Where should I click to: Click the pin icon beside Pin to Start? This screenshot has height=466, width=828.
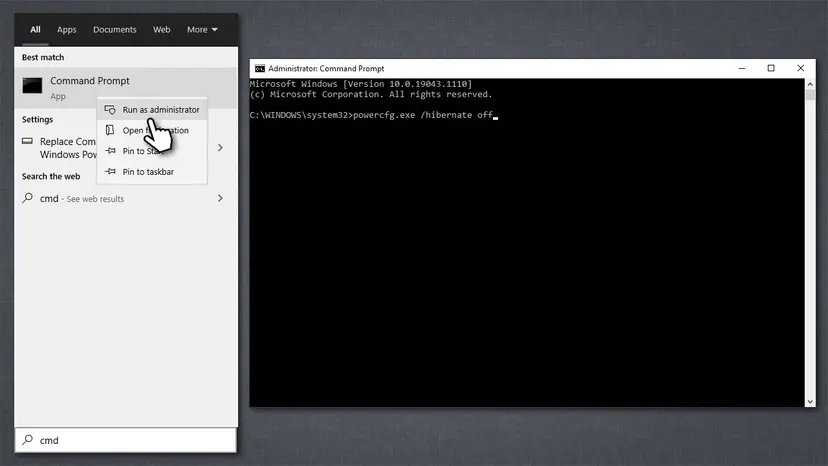[110, 151]
